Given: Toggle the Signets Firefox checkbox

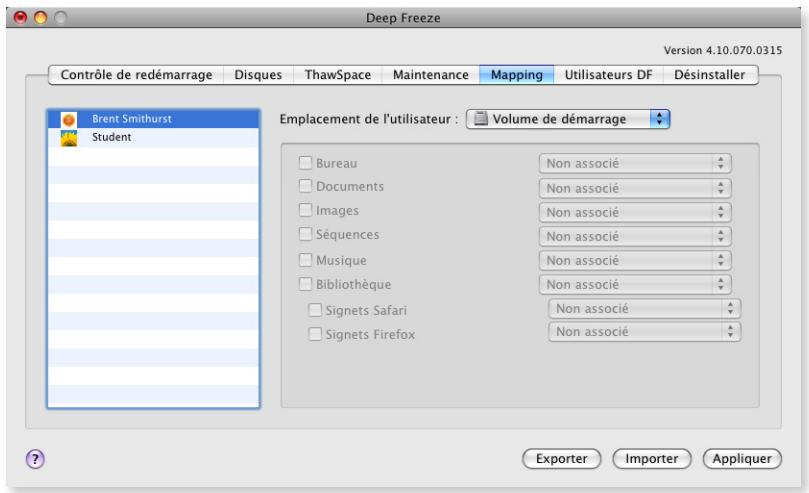Looking at the screenshot, I should click(315, 334).
